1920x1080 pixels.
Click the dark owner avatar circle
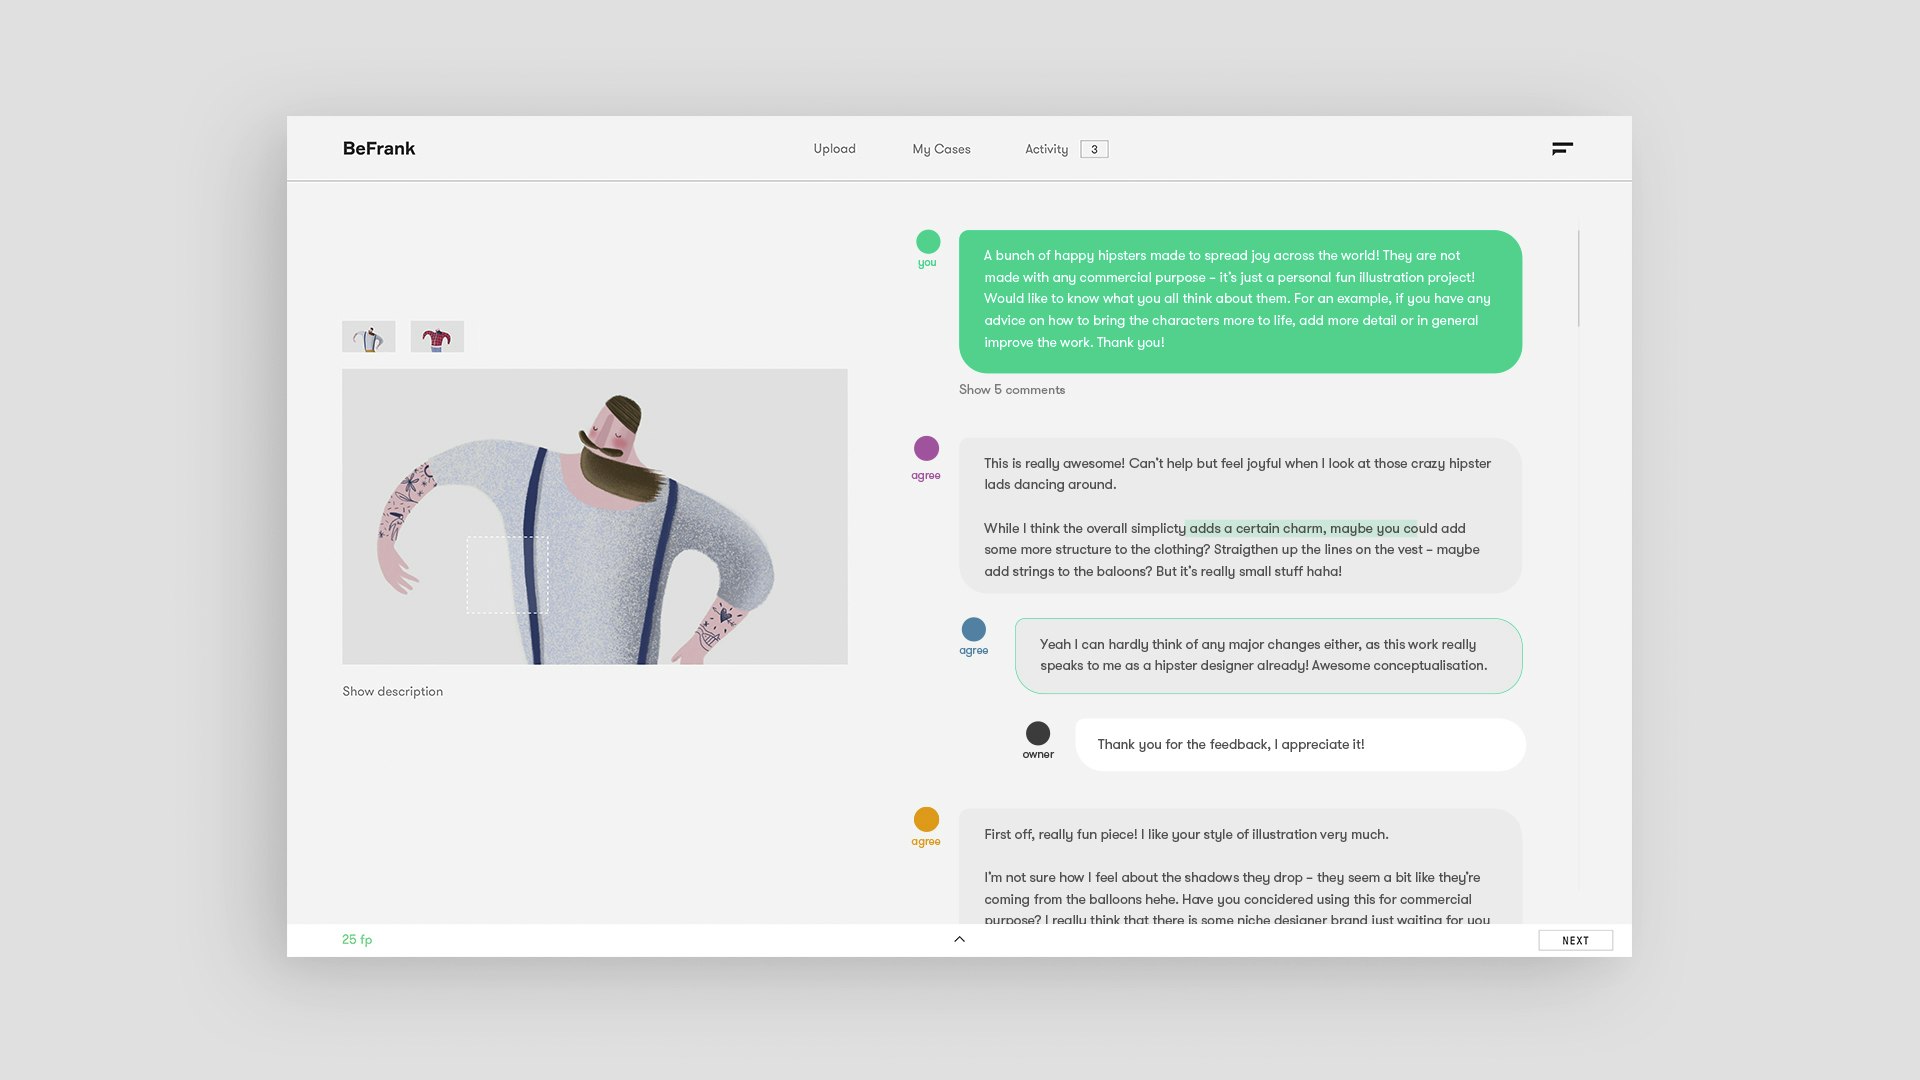(x=1038, y=733)
